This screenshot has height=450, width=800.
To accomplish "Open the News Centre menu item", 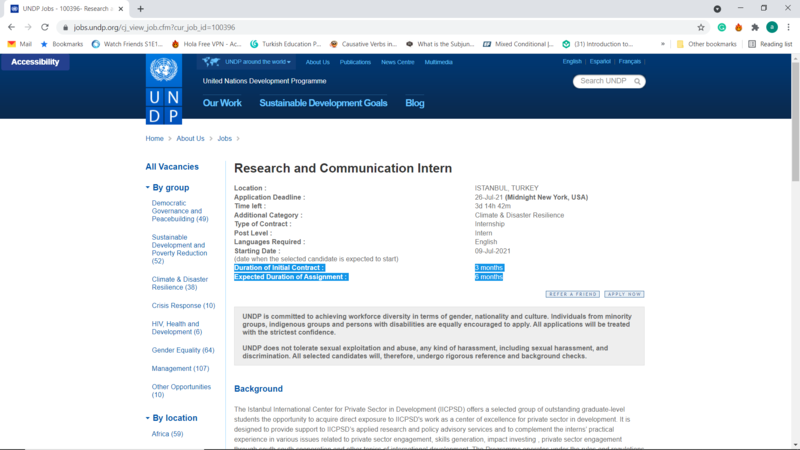I will [397, 62].
